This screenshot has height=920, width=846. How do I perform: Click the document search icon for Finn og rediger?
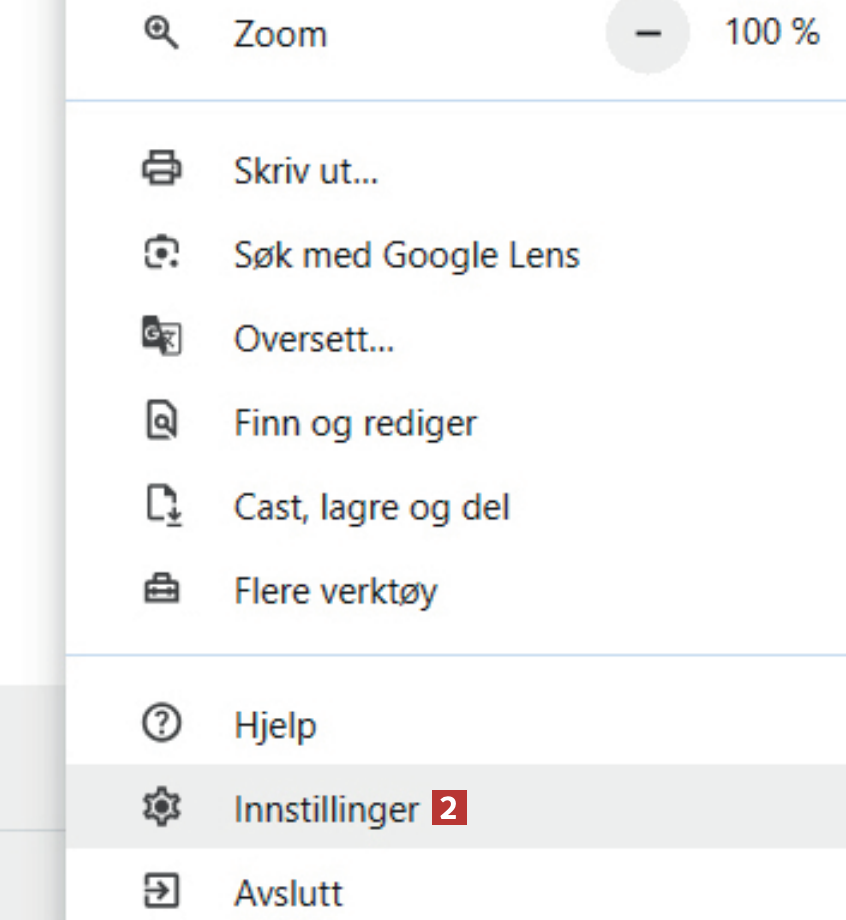[x=160, y=422]
